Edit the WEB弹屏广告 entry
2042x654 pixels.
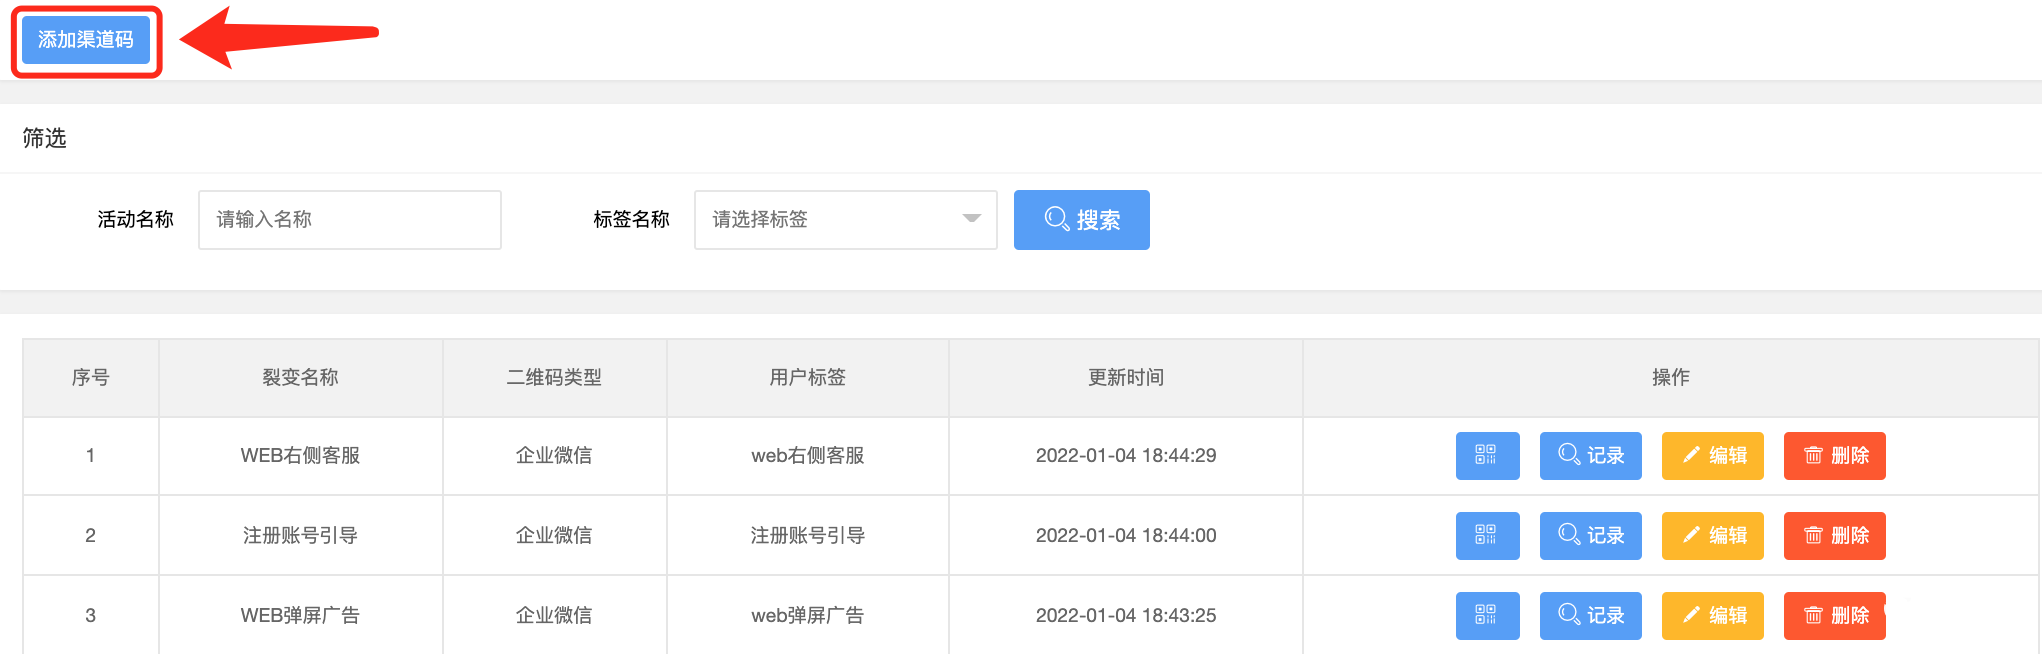(x=1712, y=616)
